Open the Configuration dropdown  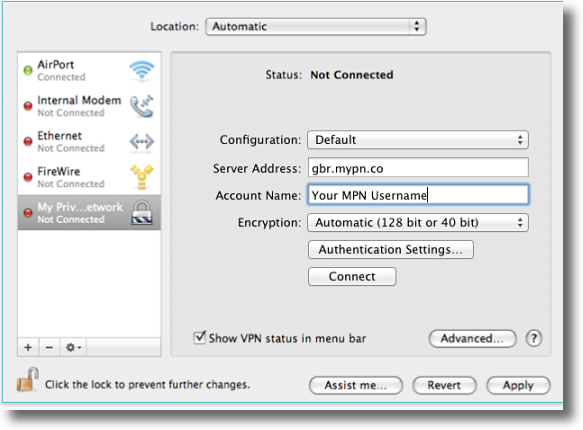point(418,140)
